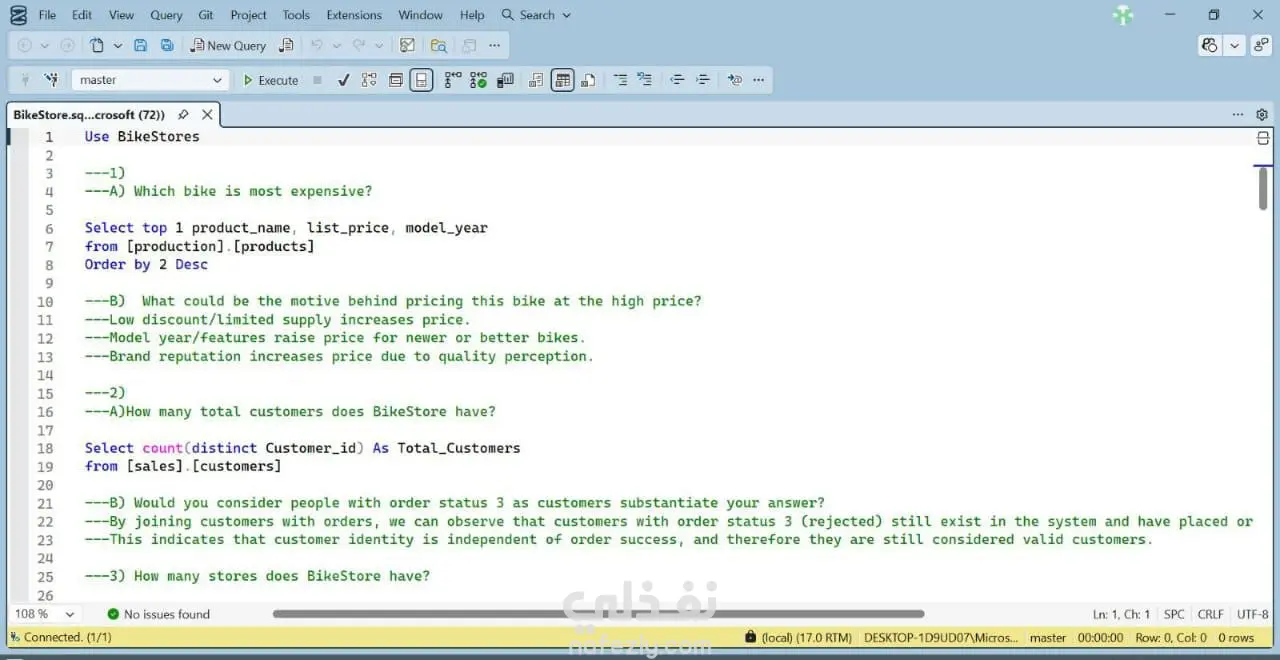Select Results to Text mode
1280x660 pixels.
537,80
